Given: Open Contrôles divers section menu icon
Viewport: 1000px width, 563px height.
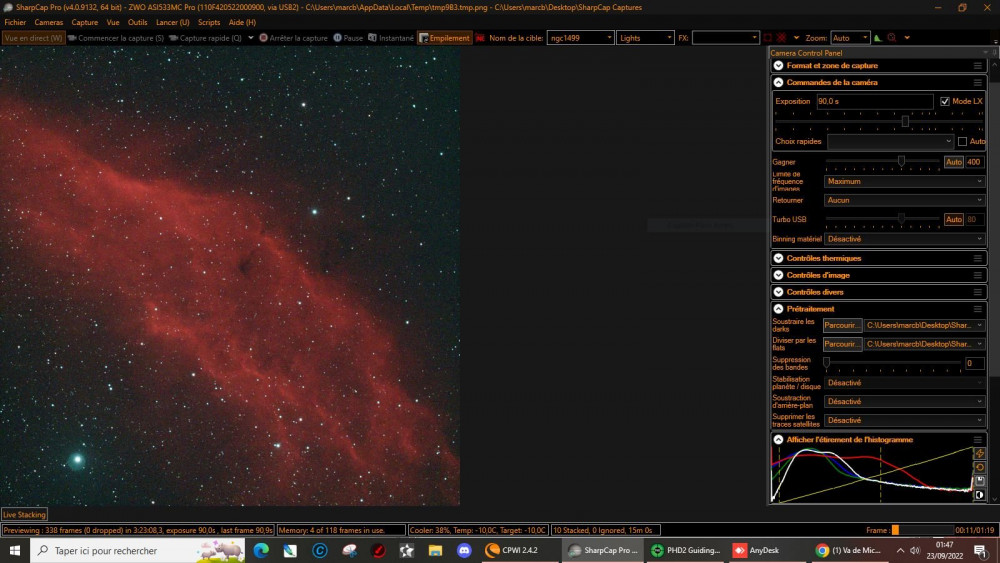Looking at the screenshot, I should pos(978,292).
